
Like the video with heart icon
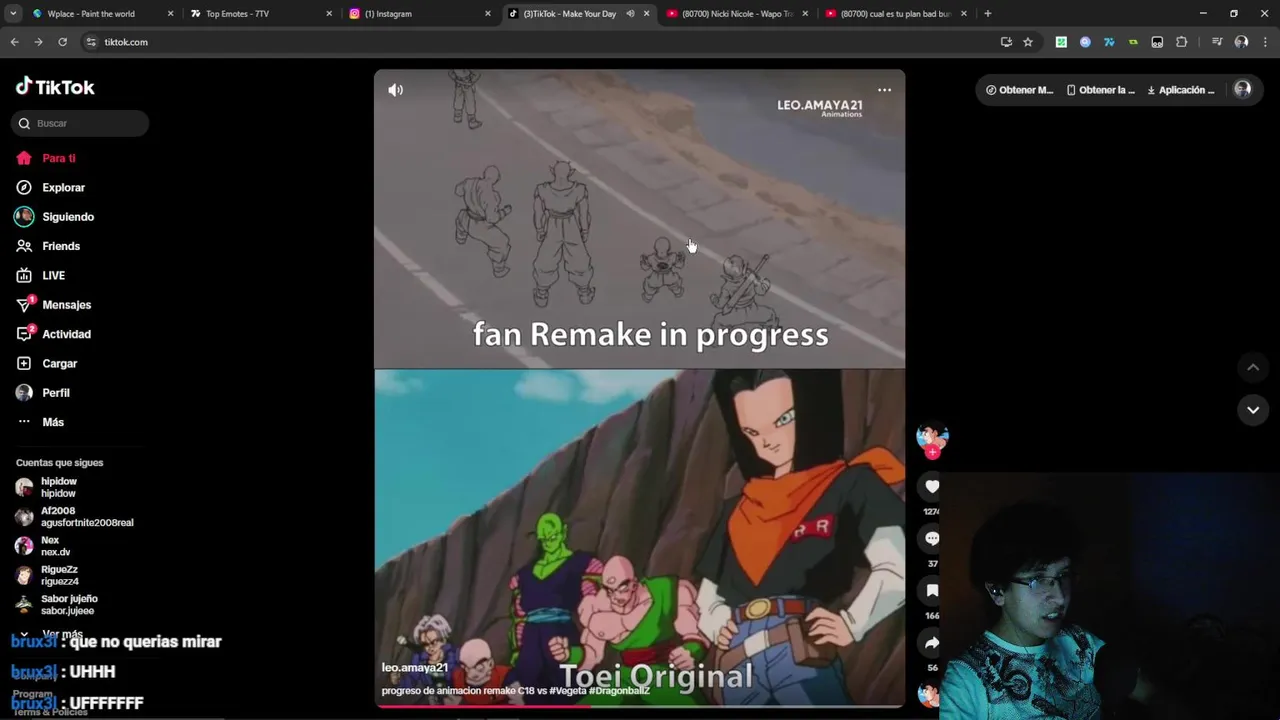[x=932, y=486]
